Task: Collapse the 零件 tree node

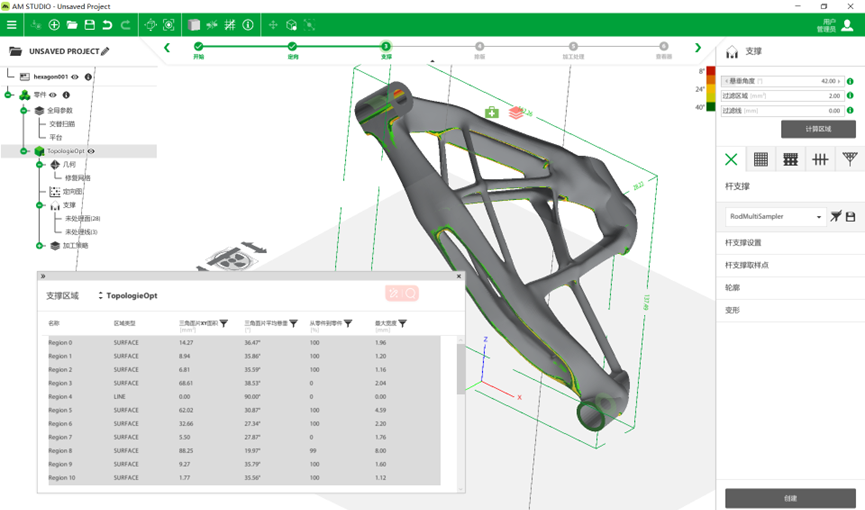Action: point(8,95)
